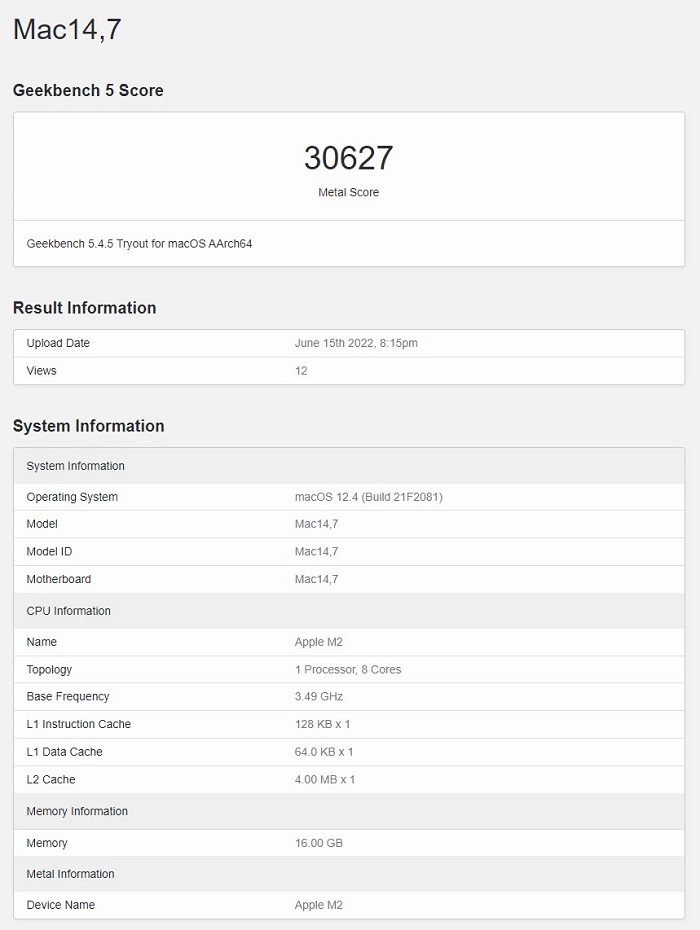Image resolution: width=700 pixels, height=930 pixels.
Task: Select Apple M2 value in Device Name row
Action: (319, 905)
